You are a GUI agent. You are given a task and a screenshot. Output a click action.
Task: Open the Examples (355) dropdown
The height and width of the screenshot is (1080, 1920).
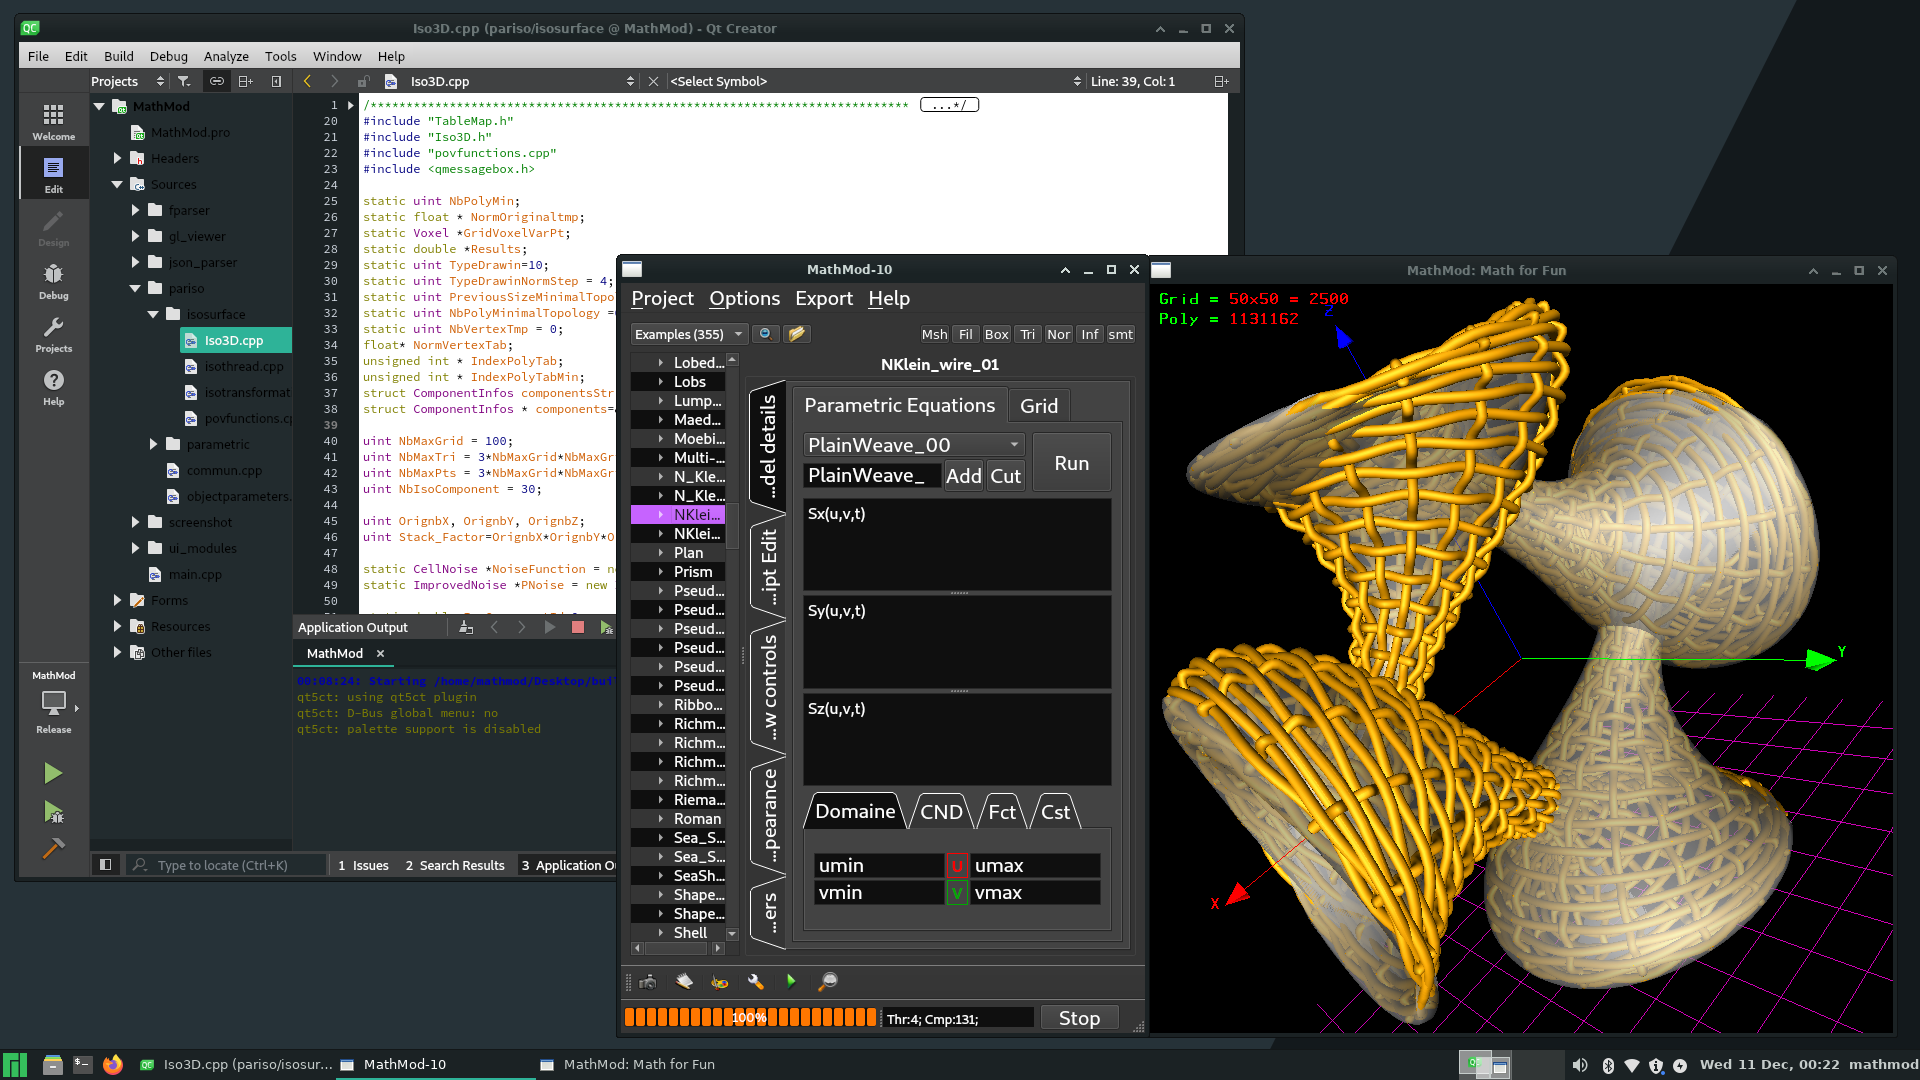tap(688, 334)
